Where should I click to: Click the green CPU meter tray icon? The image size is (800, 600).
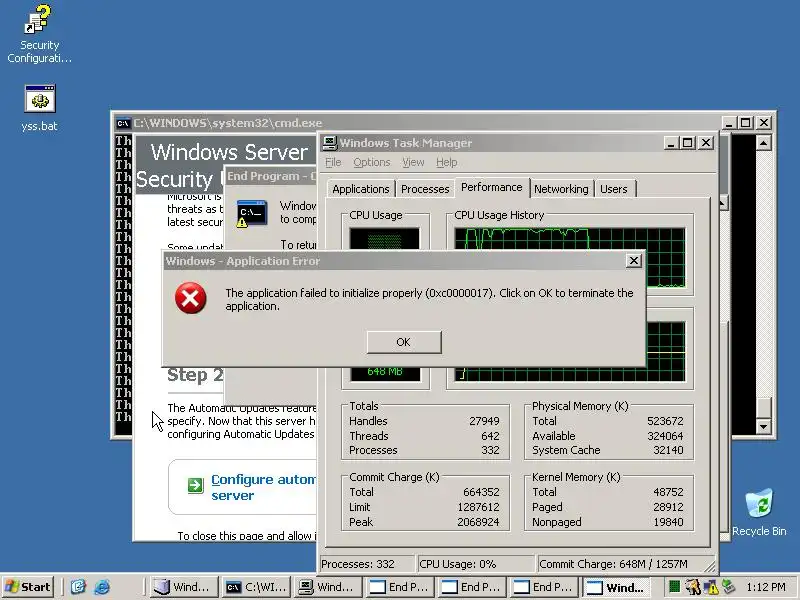click(x=674, y=587)
